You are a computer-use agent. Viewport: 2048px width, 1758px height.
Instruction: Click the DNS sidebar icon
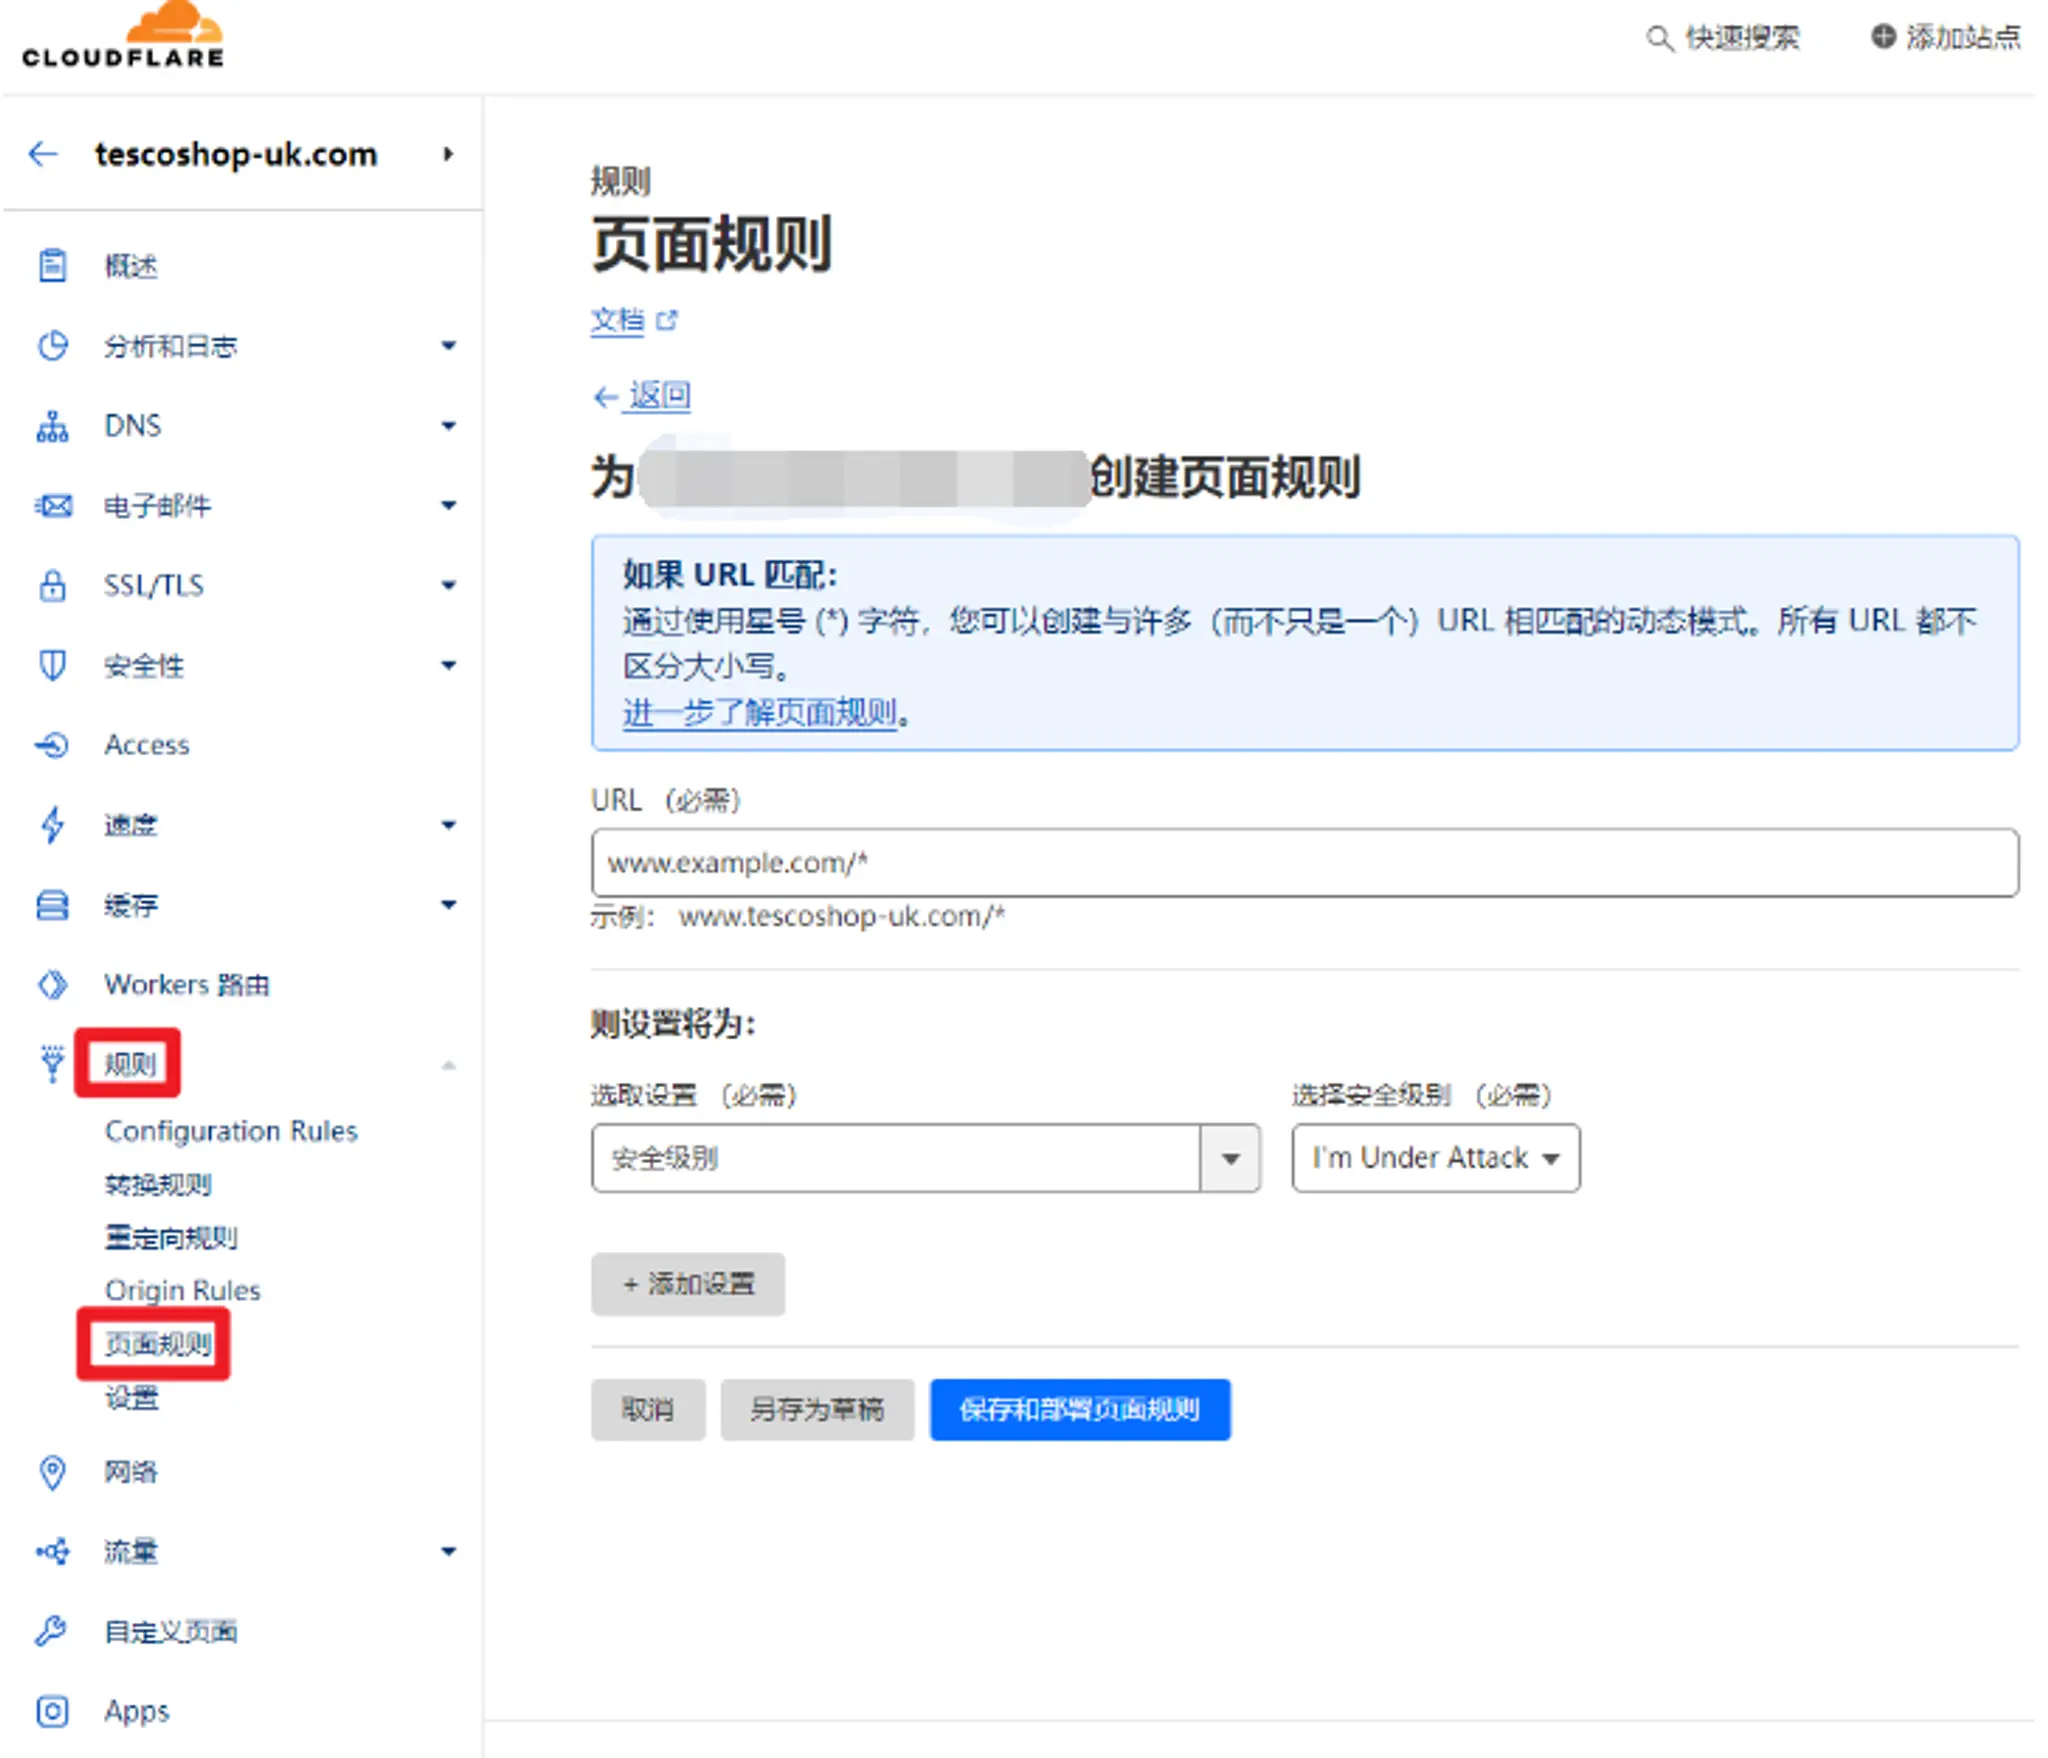point(52,426)
